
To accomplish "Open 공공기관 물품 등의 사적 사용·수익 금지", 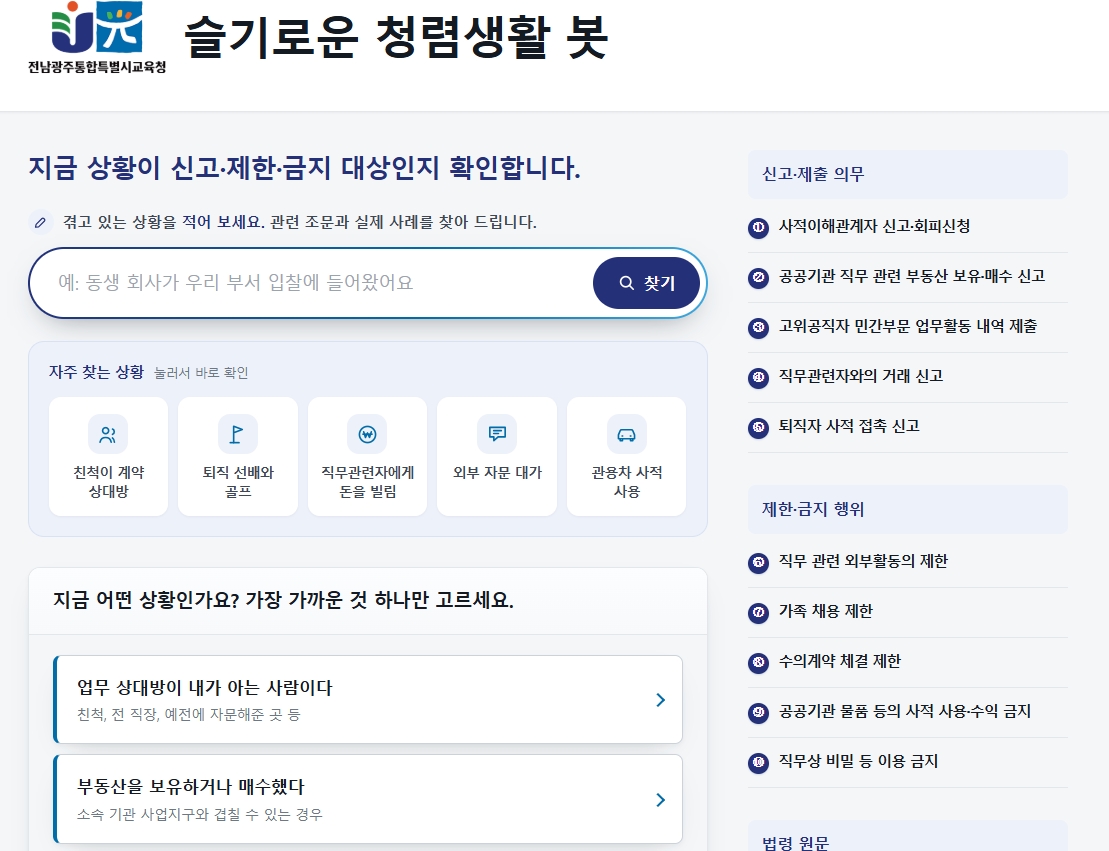I will coord(907,712).
